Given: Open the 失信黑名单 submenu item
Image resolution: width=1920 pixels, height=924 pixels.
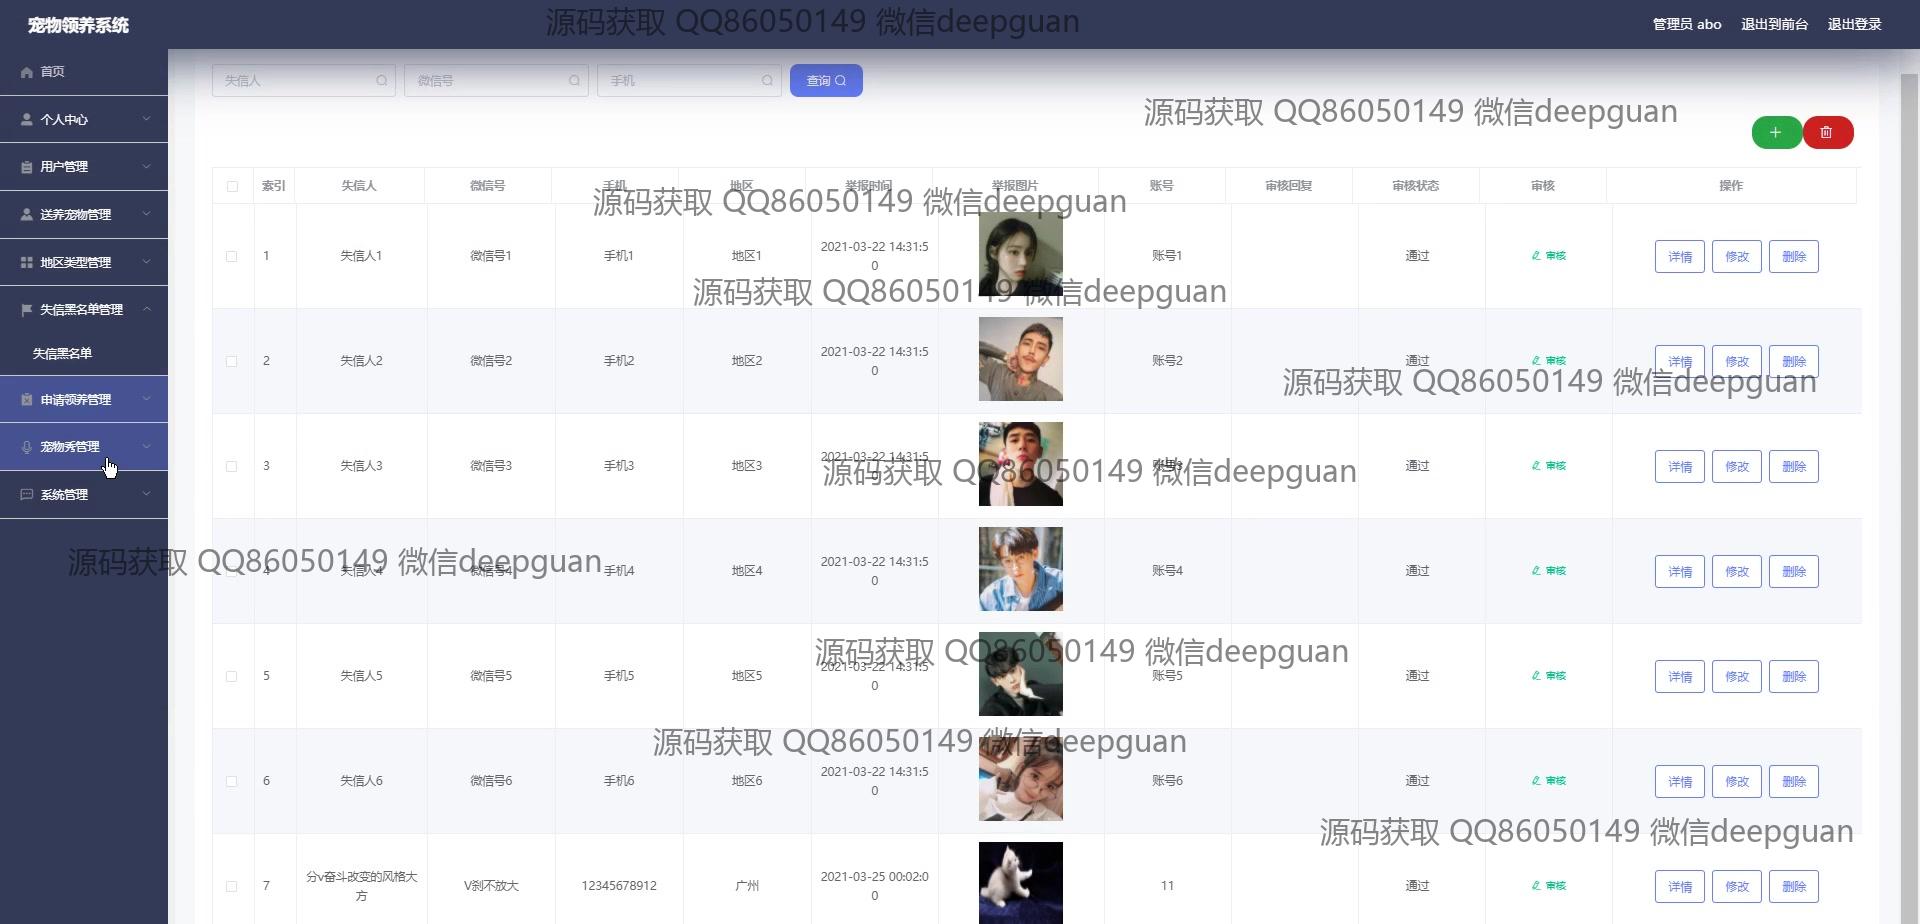Looking at the screenshot, I should point(62,354).
